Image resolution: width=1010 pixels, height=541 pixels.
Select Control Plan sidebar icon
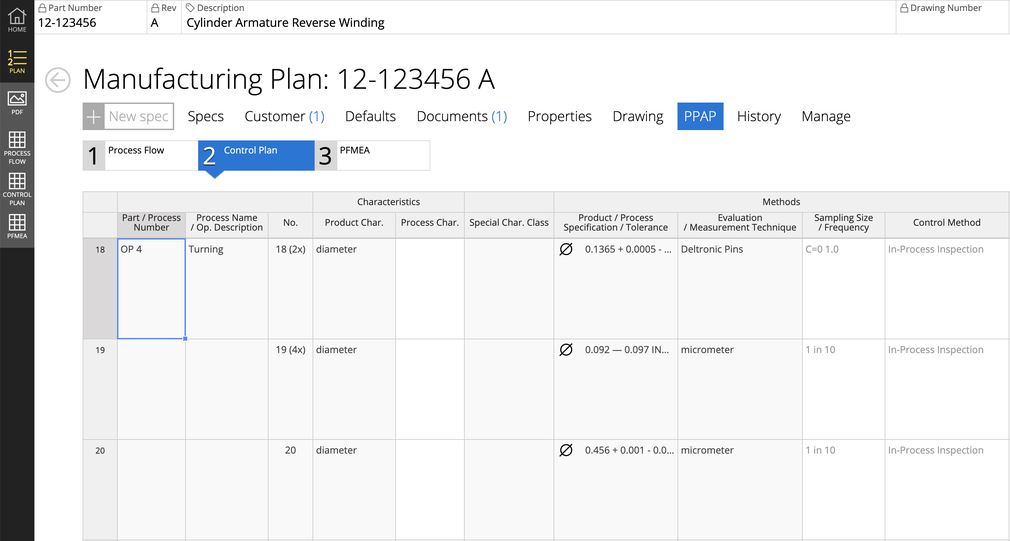pos(17,187)
